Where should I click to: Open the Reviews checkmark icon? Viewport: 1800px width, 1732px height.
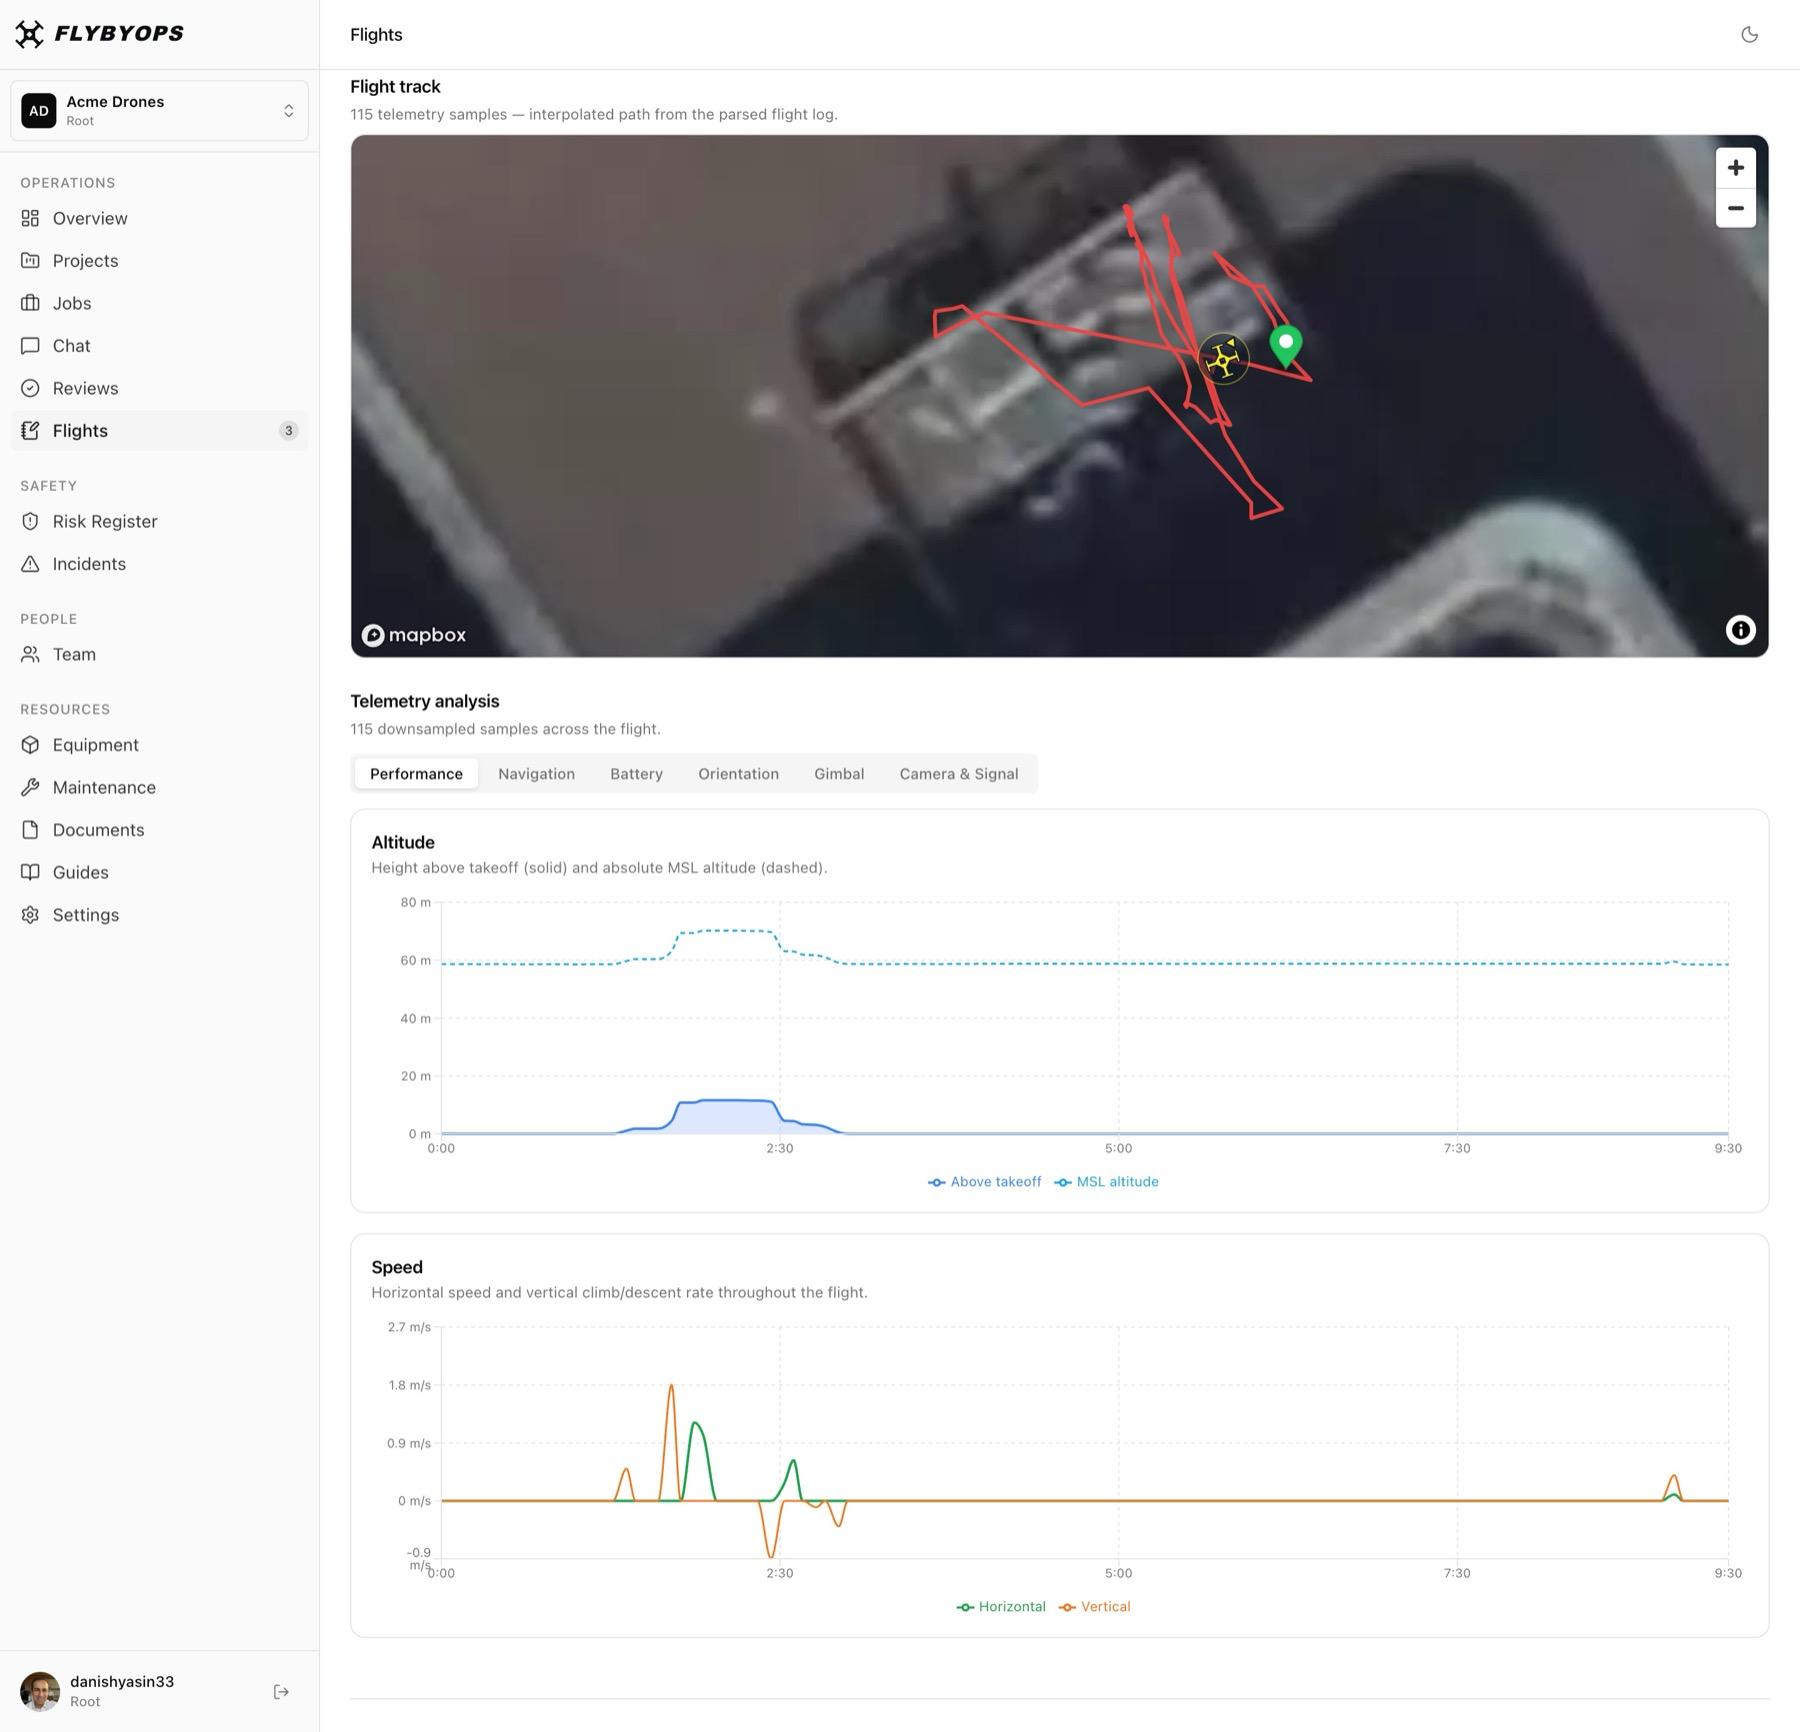[x=31, y=388]
